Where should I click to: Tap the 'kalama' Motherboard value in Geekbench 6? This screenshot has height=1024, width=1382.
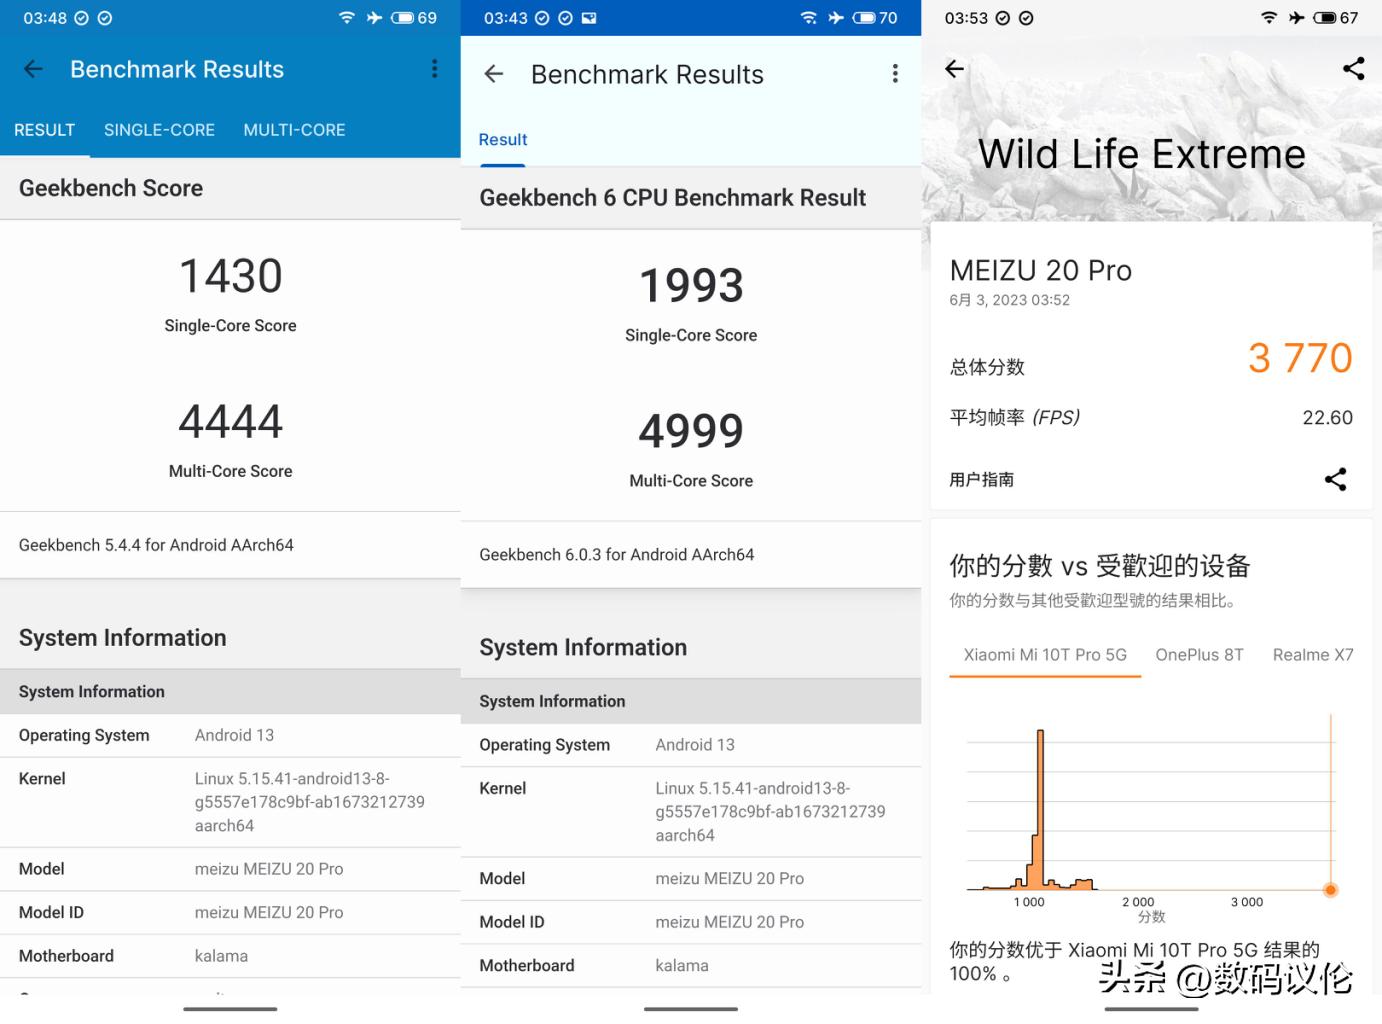(x=682, y=966)
